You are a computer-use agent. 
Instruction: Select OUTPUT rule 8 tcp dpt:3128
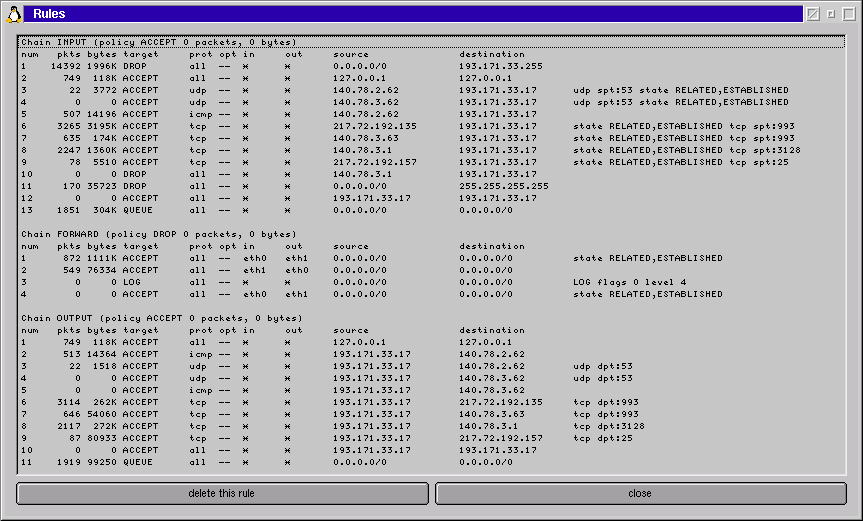[432, 426]
